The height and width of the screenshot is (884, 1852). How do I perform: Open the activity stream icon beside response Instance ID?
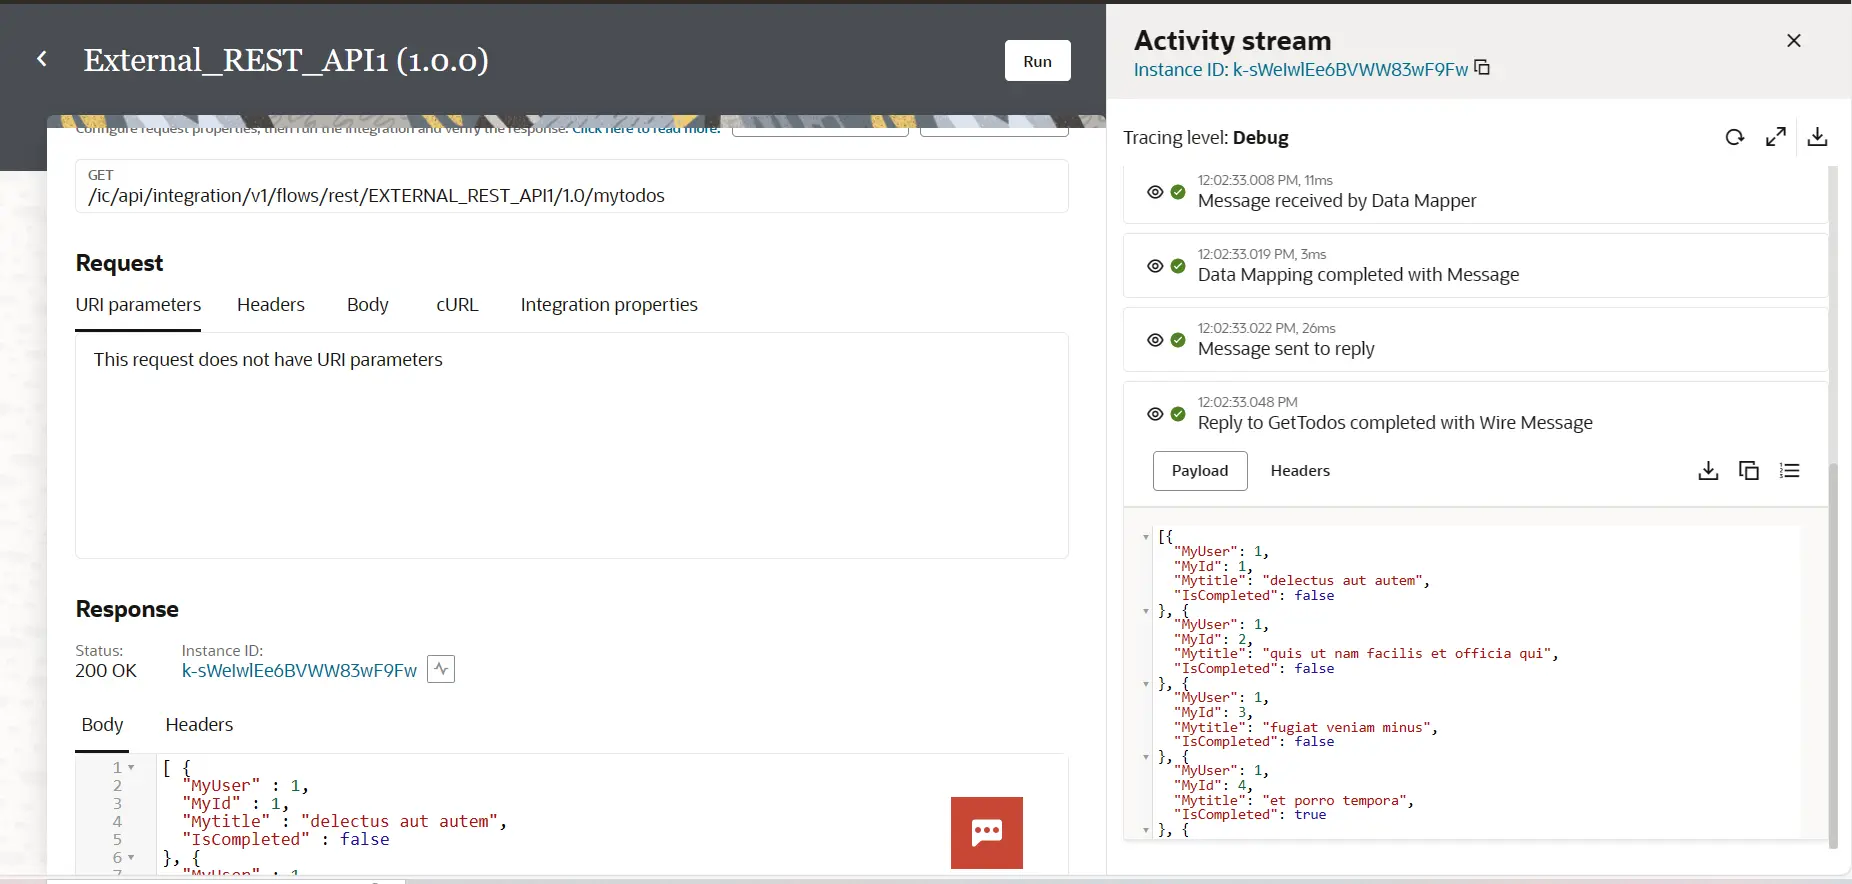441,669
